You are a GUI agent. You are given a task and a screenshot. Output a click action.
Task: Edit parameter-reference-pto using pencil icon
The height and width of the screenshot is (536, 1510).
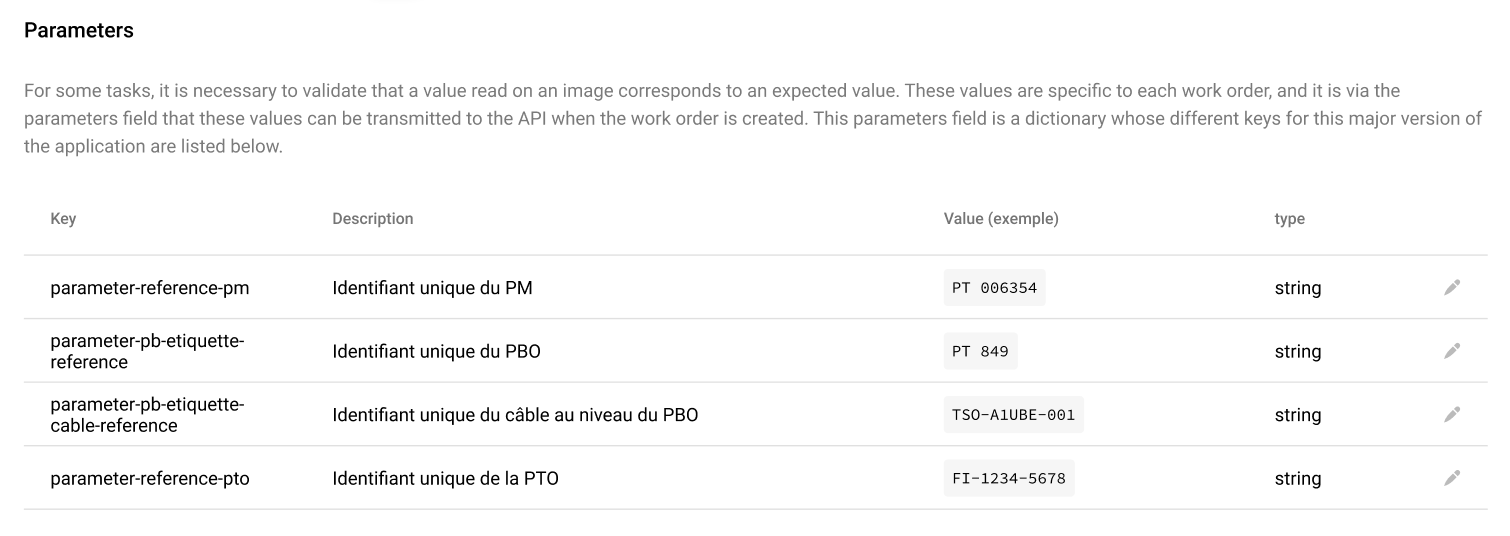click(1452, 478)
